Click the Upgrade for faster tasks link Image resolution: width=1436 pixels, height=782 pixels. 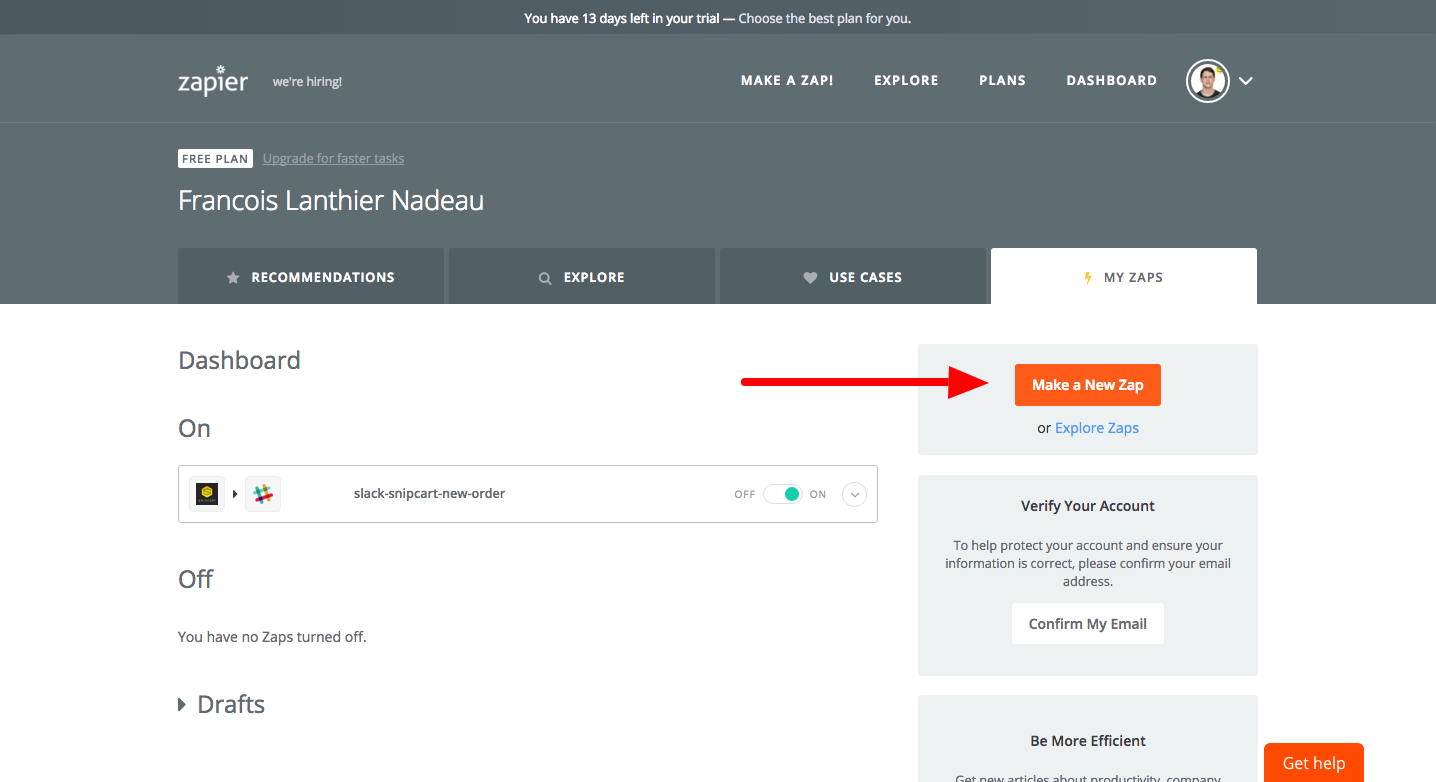coord(333,158)
